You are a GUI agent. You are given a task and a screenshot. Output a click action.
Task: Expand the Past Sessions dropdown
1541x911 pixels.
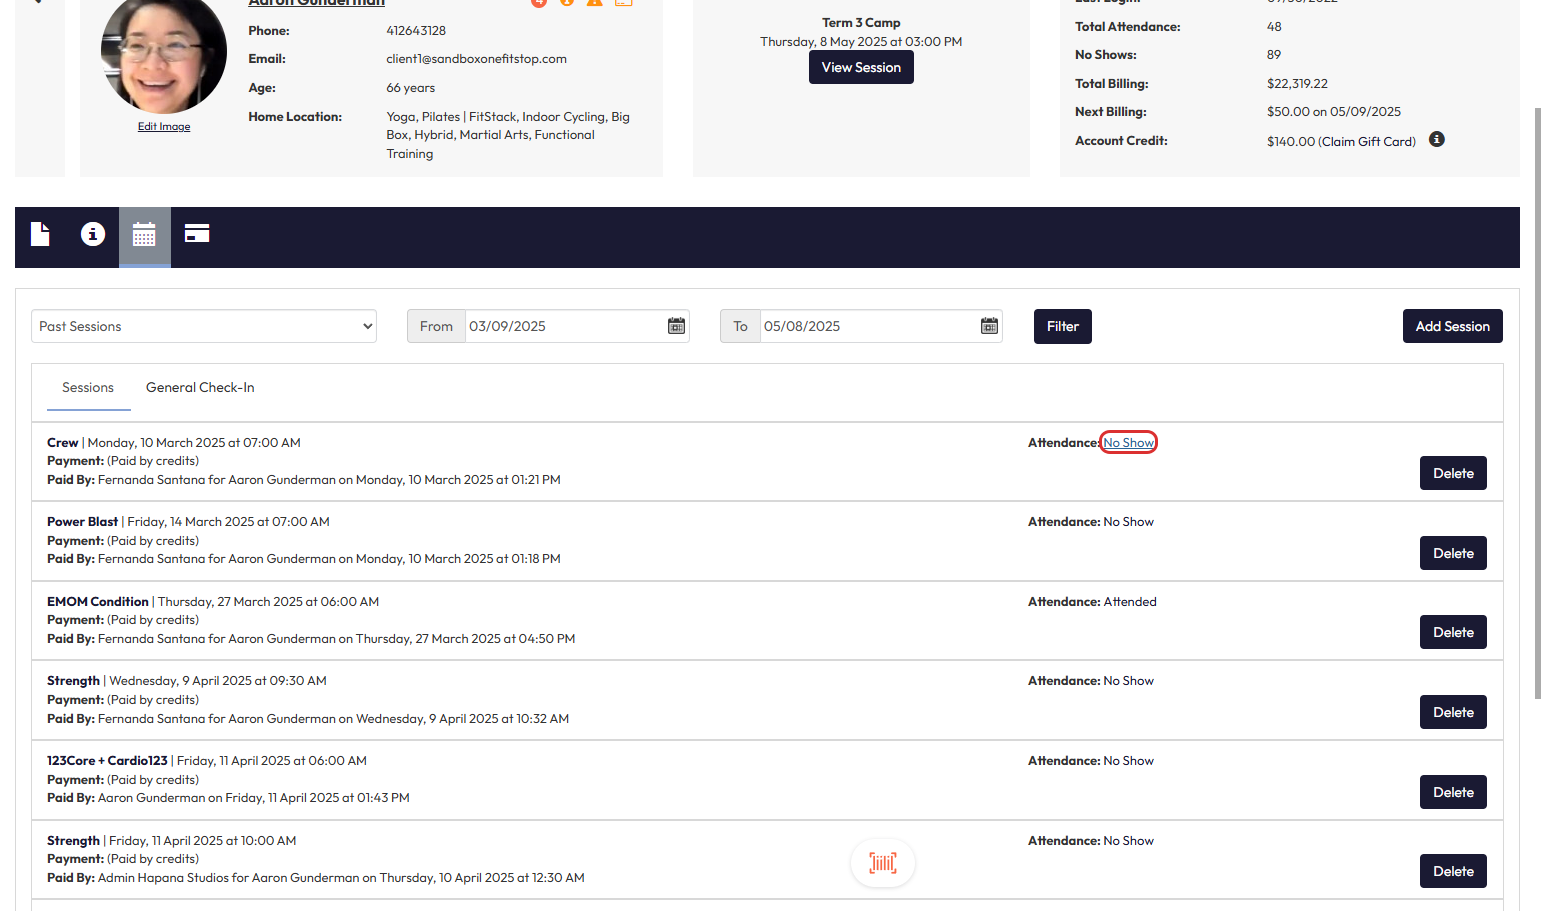coord(204,326)
